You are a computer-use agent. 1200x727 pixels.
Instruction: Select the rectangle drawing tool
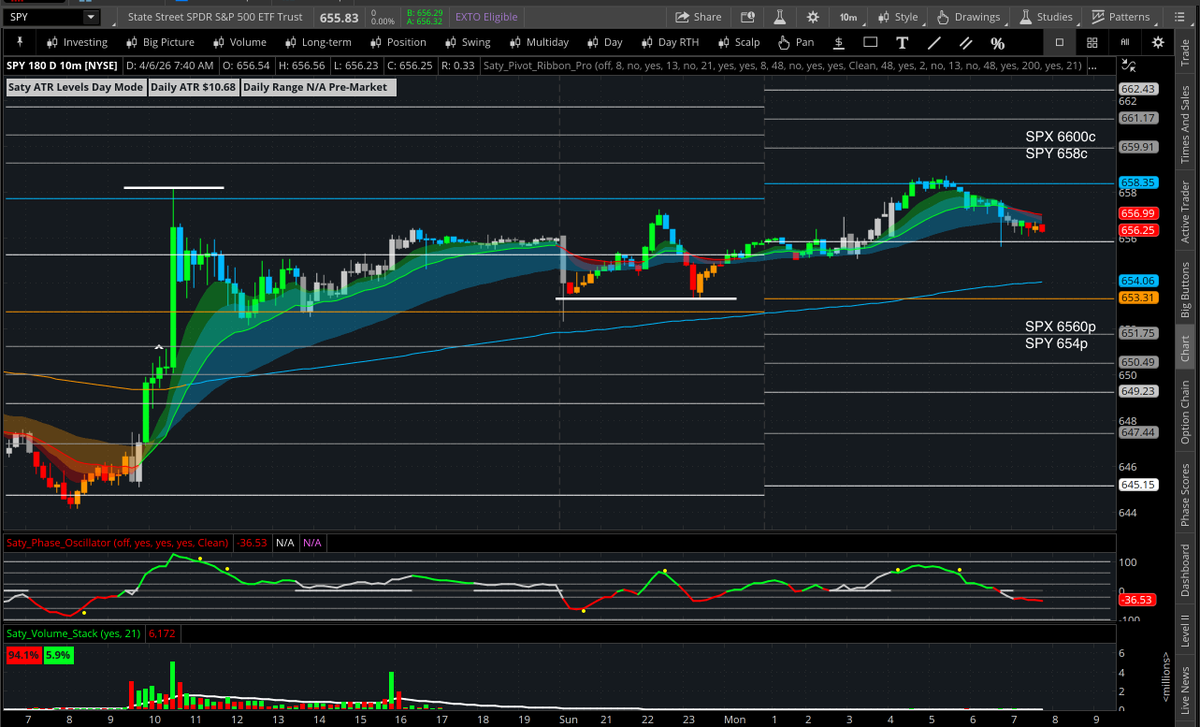click(870, 42)
